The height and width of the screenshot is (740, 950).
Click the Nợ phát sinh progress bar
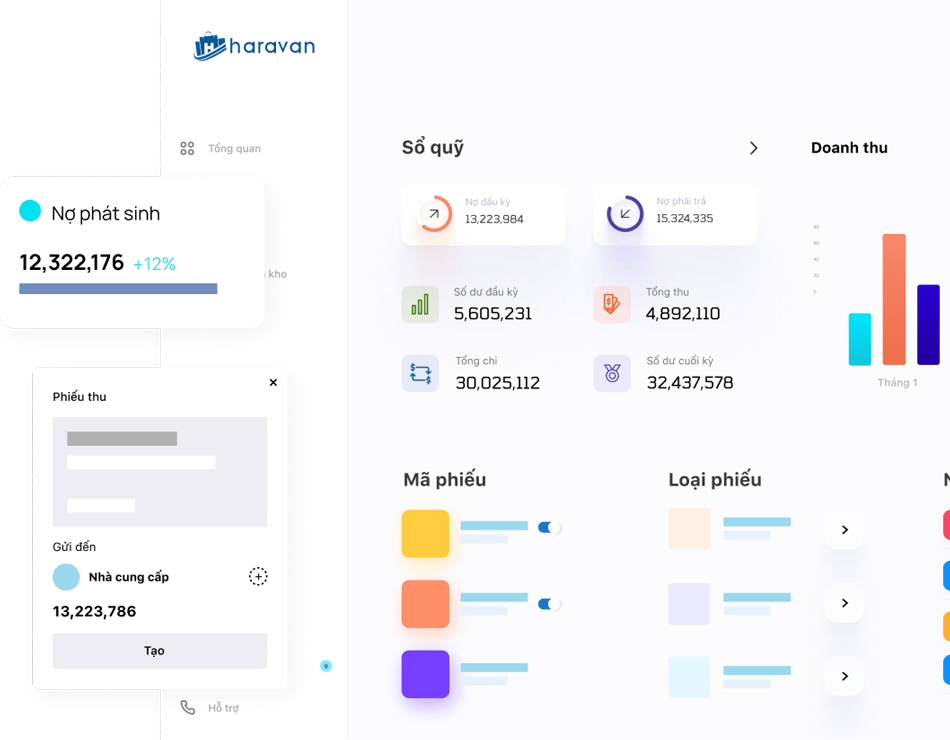click(118, 288)
